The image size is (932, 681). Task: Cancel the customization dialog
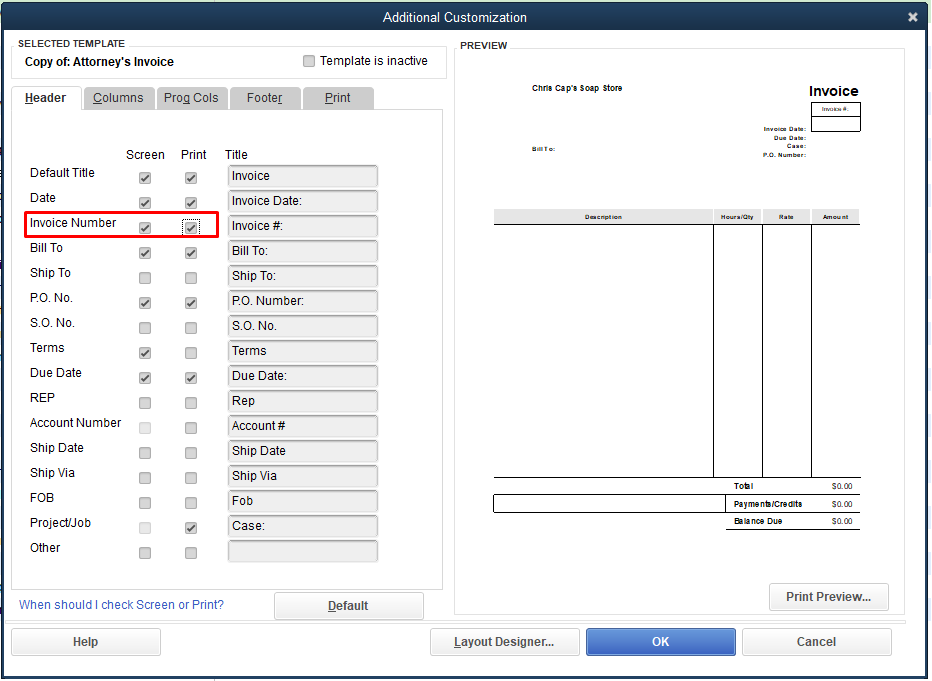pyautogui.click(x=816, y=642)
